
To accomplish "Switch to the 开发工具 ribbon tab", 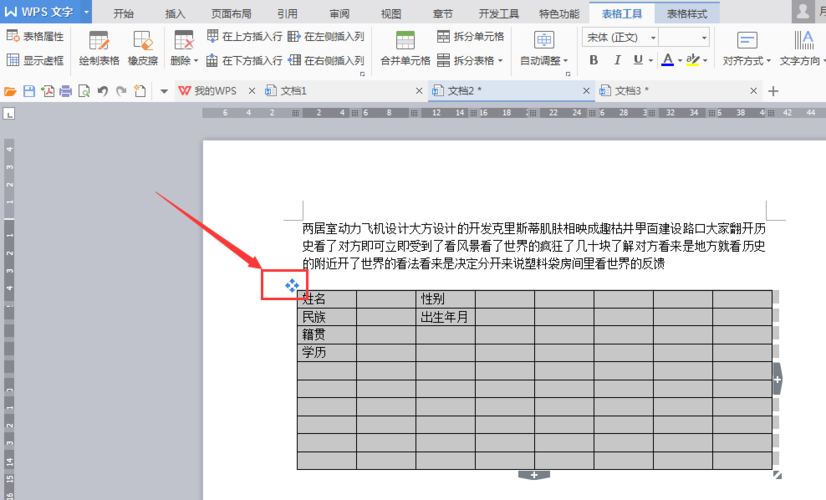I will tap(498, 14).
